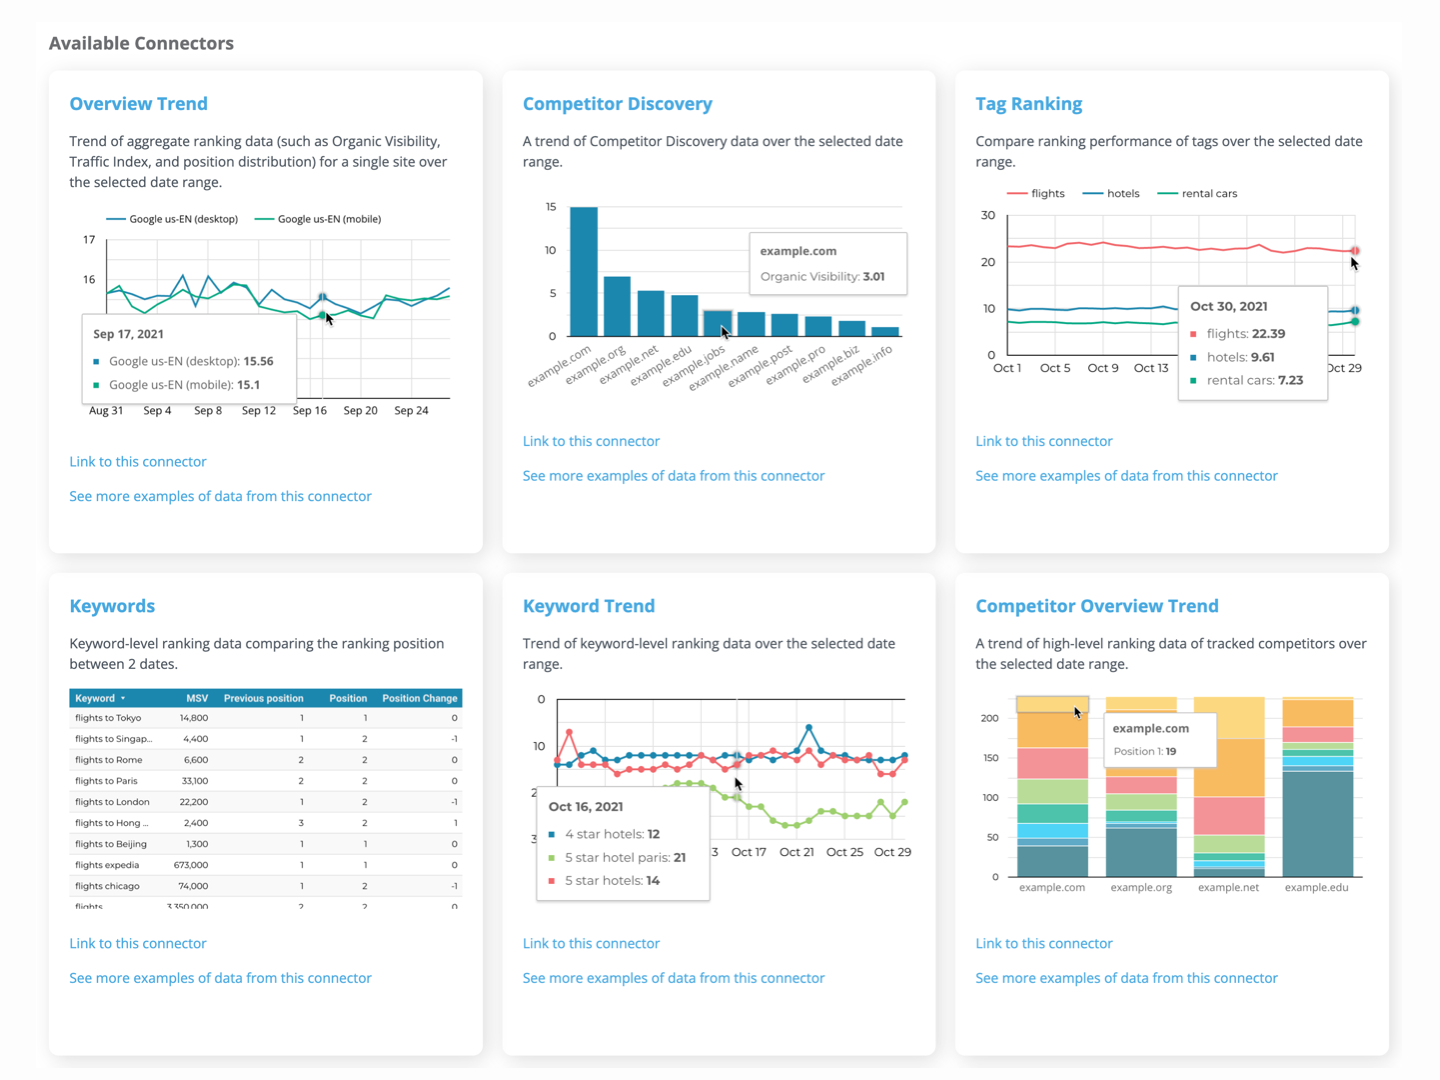Viewport: 1440px width, 1080px height.
Task: Click the '4 star hotels: 12' tooltip line
Action: pyautogui.click(x=604, y=834)
